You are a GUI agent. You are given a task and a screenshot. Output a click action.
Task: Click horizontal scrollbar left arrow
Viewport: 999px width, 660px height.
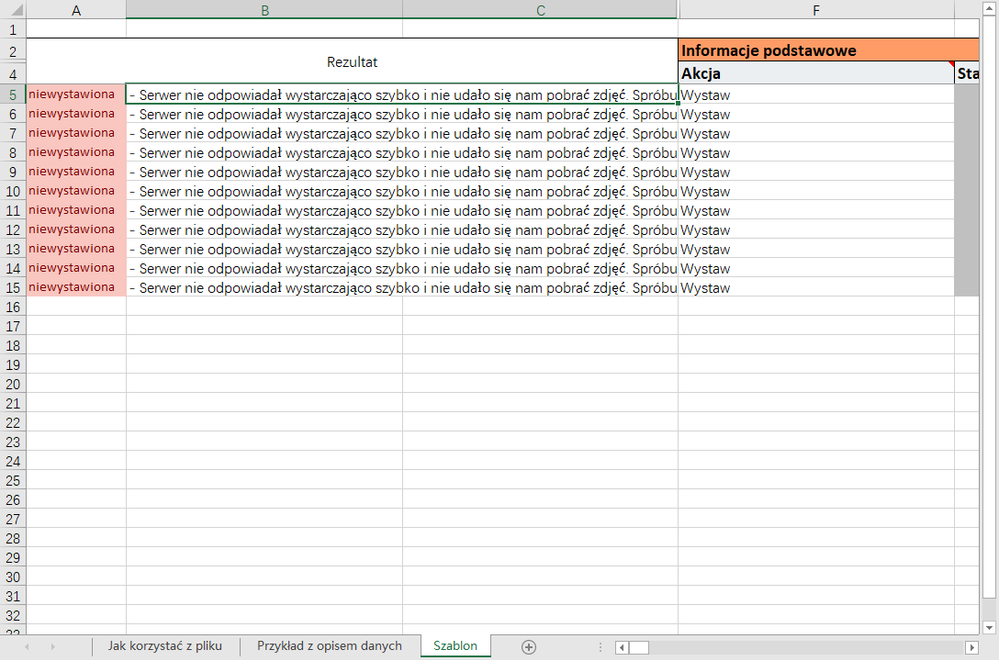pyautogui.click(x=621, y=647)
